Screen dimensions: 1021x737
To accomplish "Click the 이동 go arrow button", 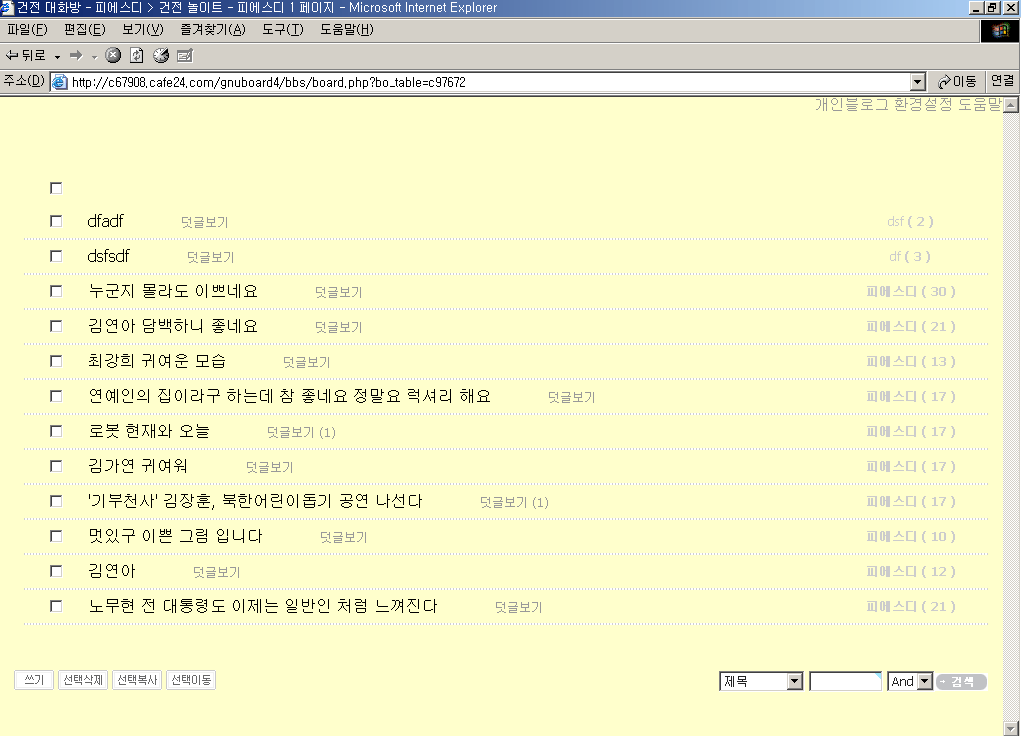I will click(957, 82).
